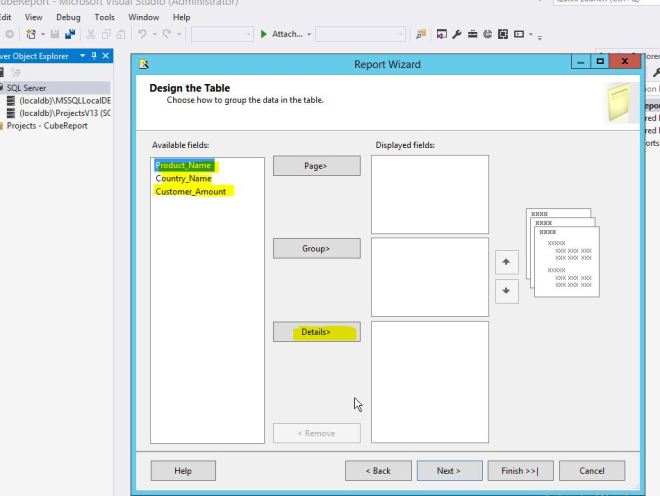660x496 pixels.
Task: Click the Details> button
Action: [x=316, y=332]
